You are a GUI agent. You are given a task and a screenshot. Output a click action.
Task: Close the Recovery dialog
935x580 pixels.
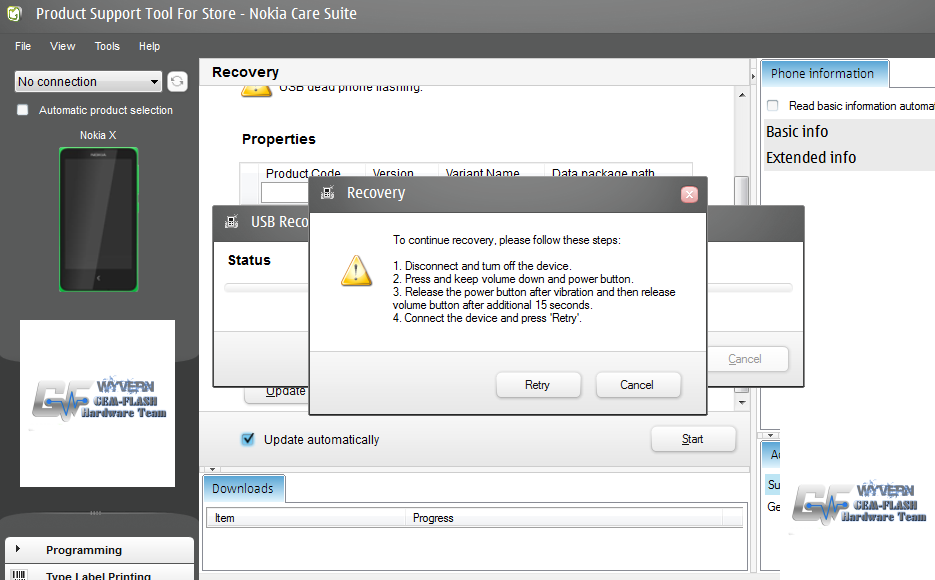689,194
